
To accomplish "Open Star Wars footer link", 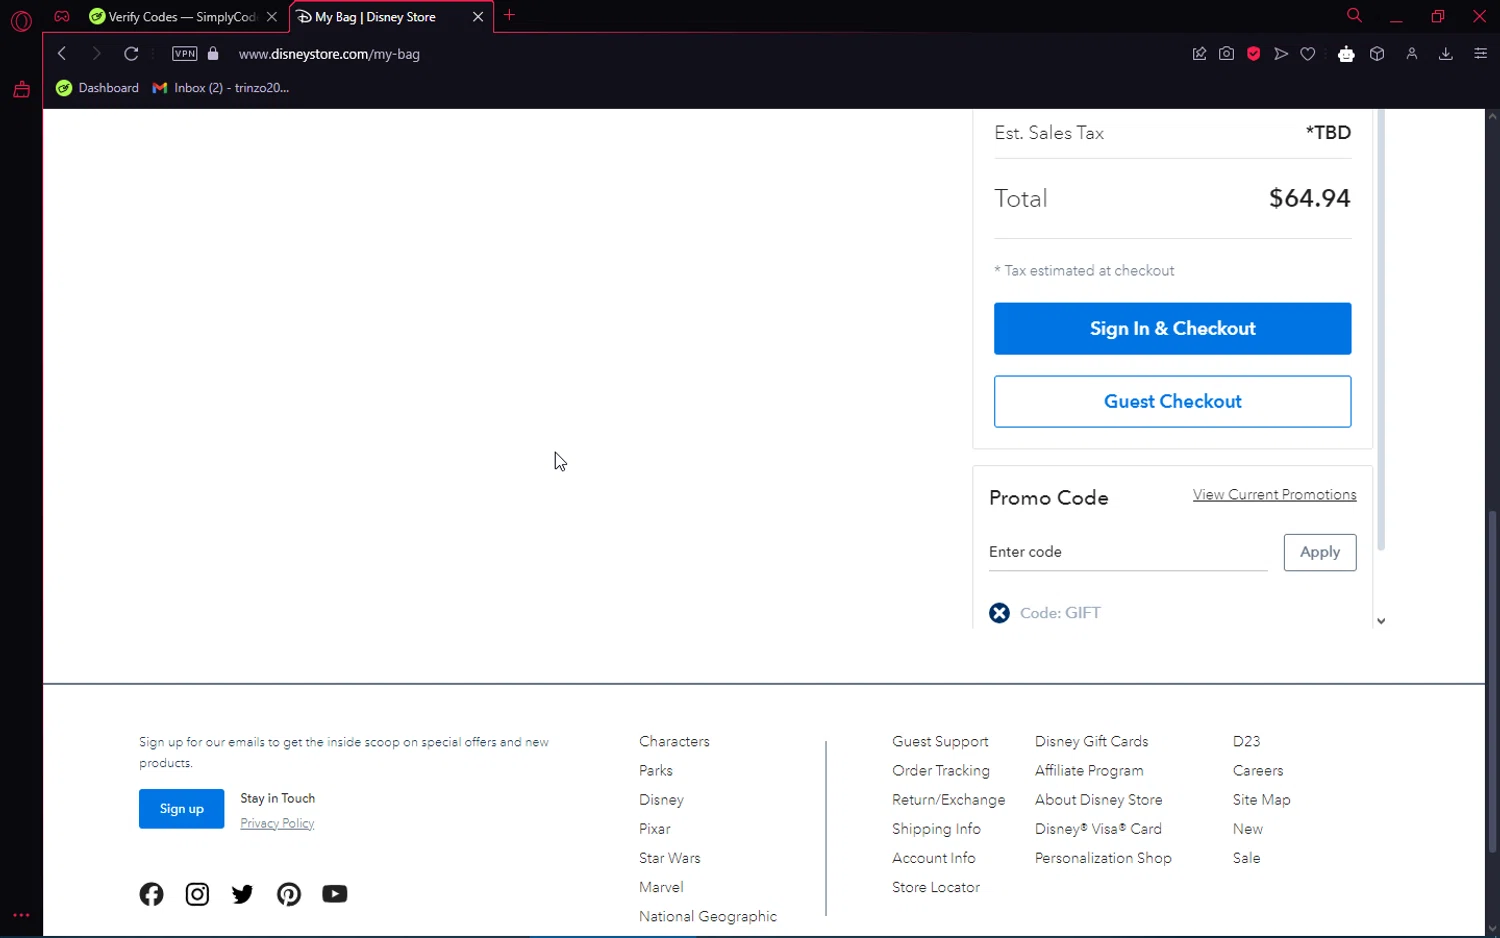I will 670,858.
